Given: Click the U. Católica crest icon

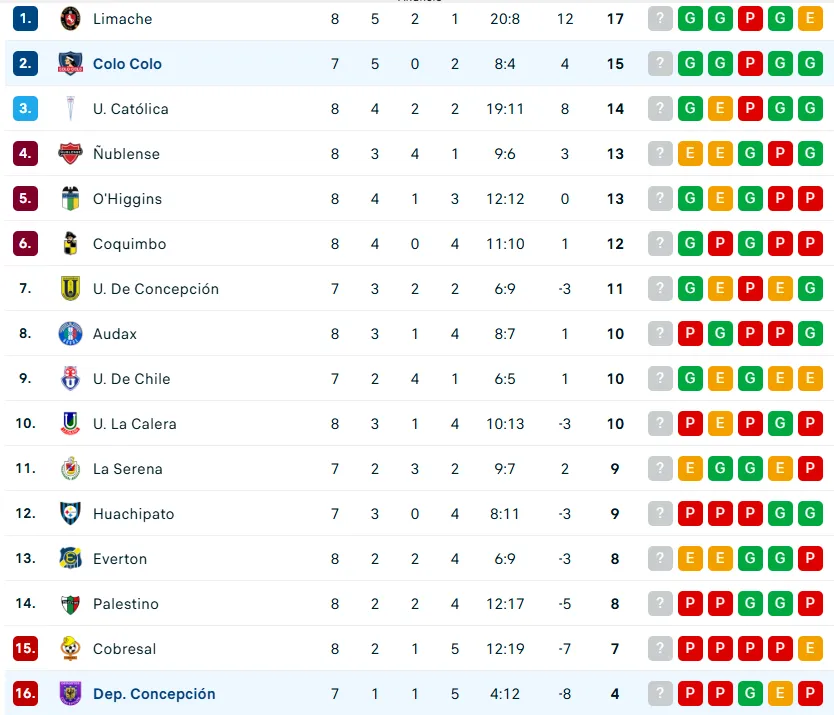Looking at the screenshot, I should point(70,109).
